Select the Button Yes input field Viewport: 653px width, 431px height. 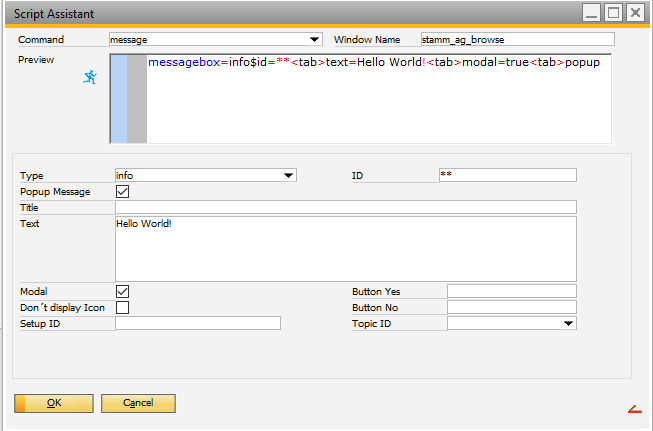click(x=511, y=291)
